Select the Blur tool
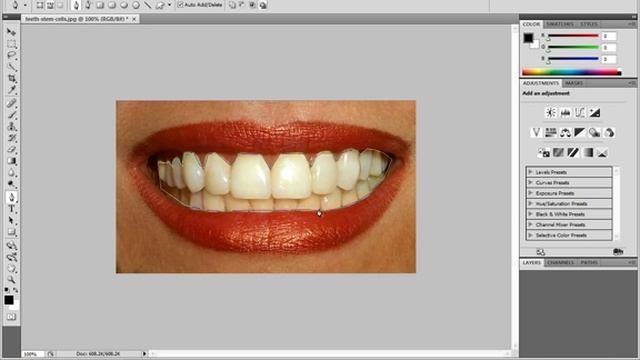 click(11, 173)
